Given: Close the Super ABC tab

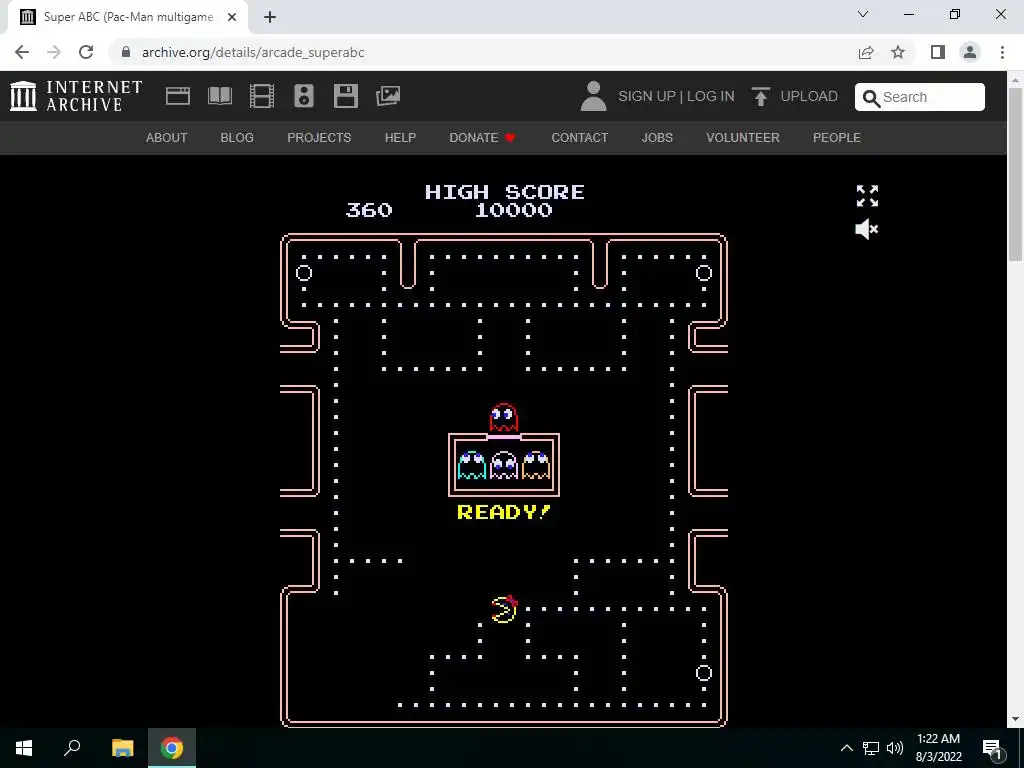Looking at the screenshot, I should point(232,17).
